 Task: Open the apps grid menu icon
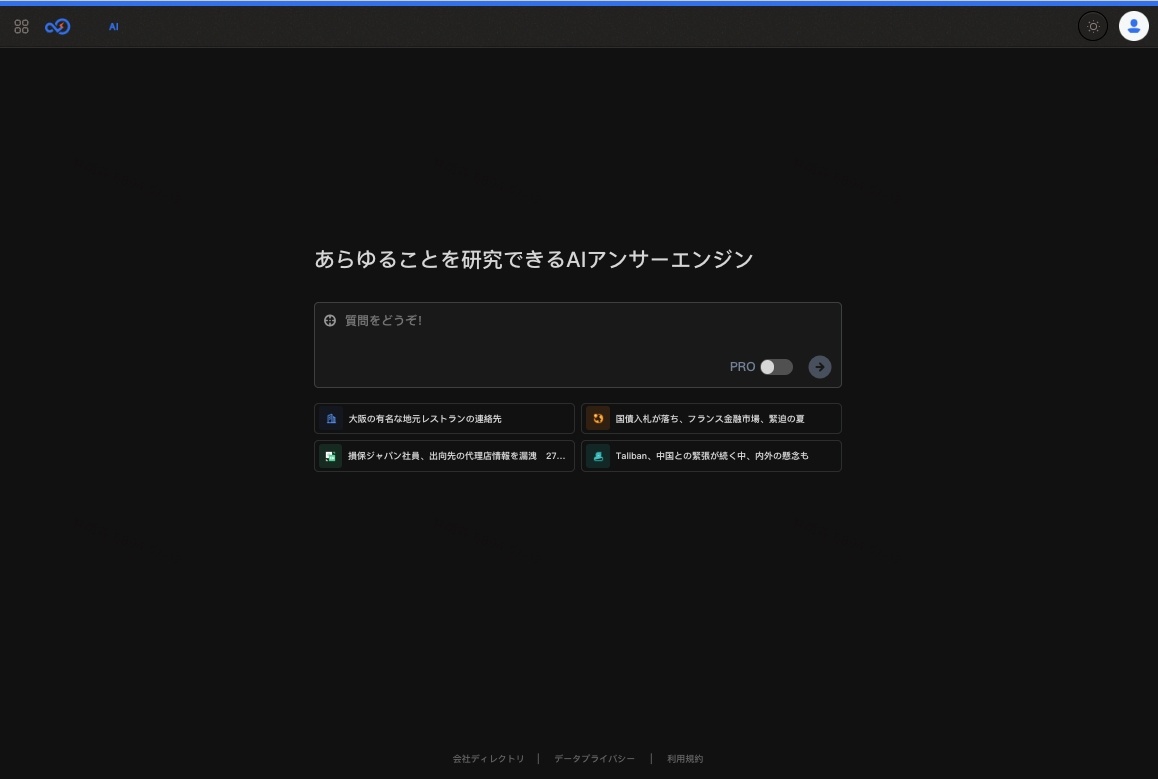pyautogui.click(x=21, y=27)
